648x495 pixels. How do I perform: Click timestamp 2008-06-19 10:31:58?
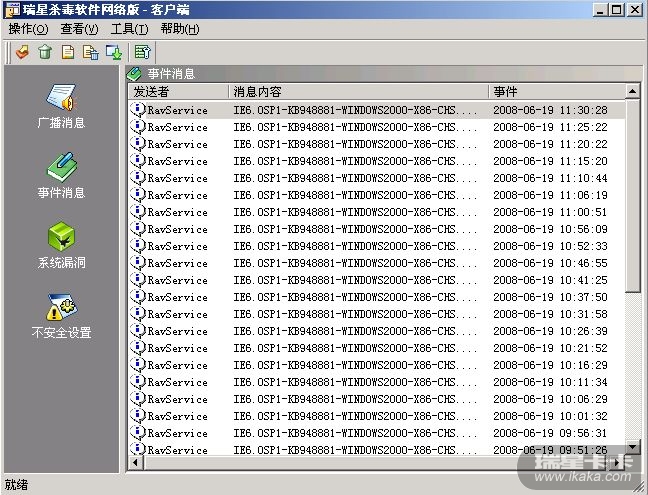click(x=550, y=314)
